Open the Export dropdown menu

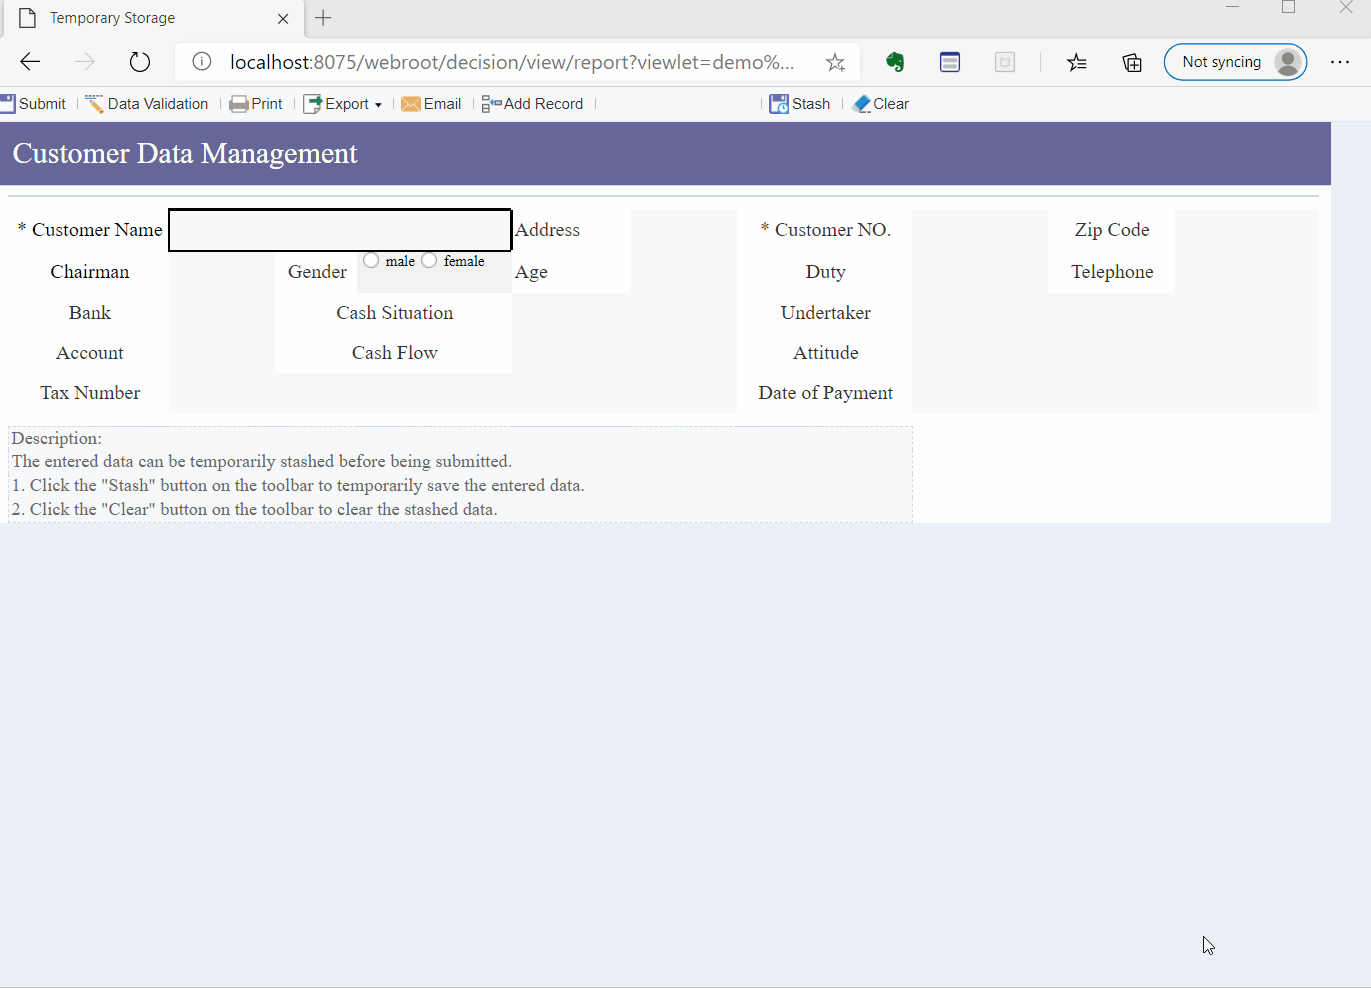(343, 104)
